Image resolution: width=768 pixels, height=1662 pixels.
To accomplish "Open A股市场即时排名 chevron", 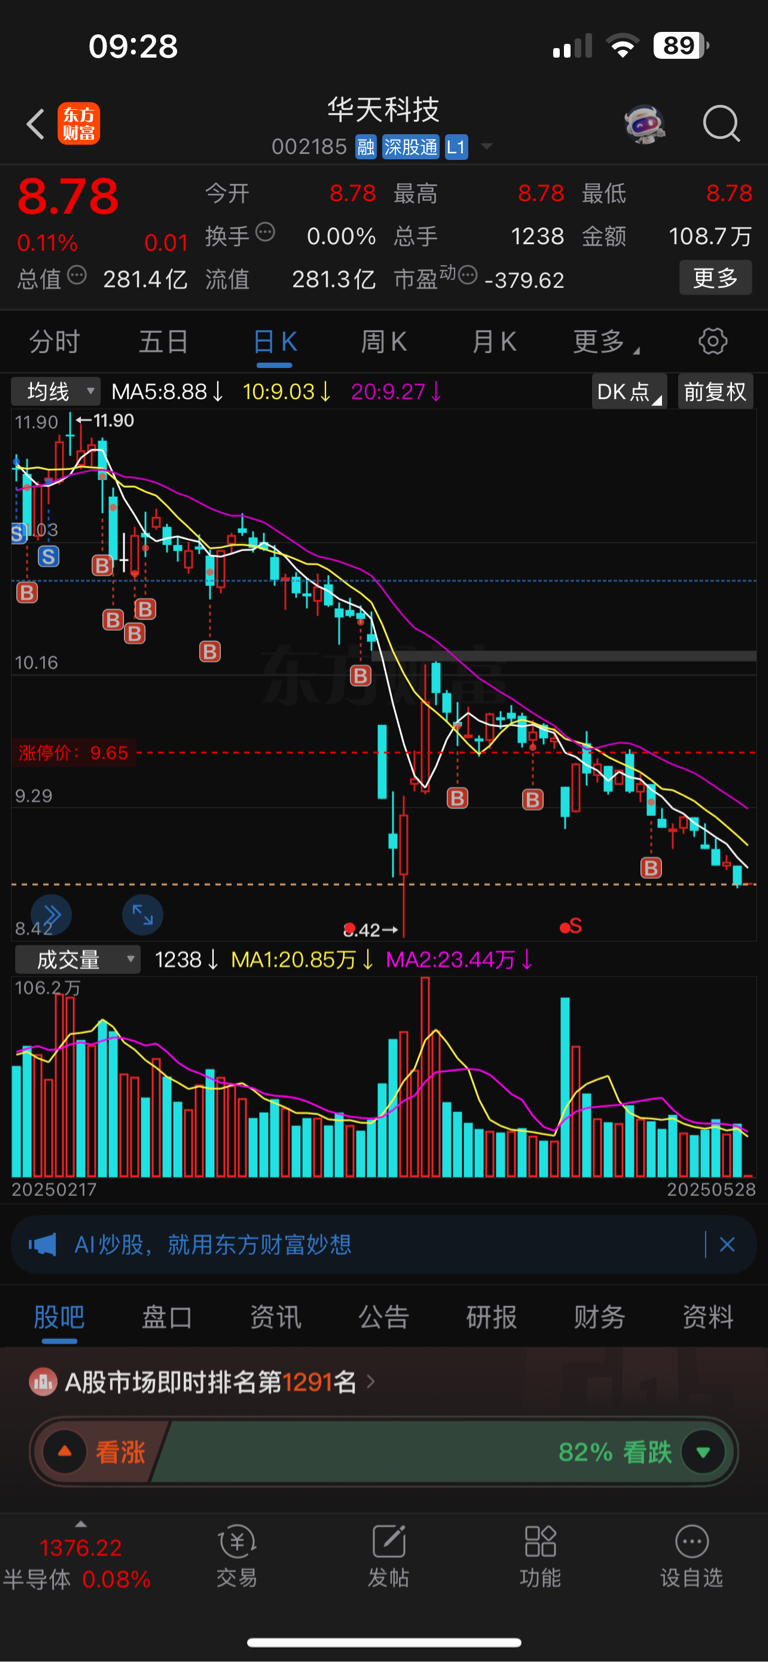I will coord(371,1382).
